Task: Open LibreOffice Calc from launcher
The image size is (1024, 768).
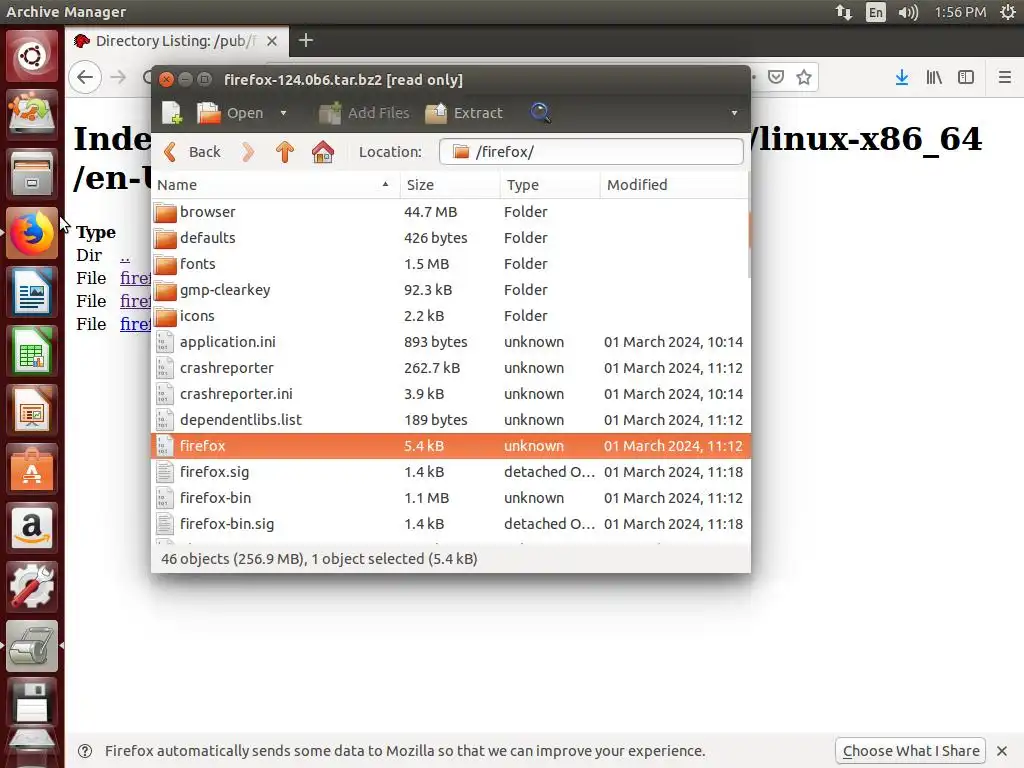Action: tap(32, 351)
